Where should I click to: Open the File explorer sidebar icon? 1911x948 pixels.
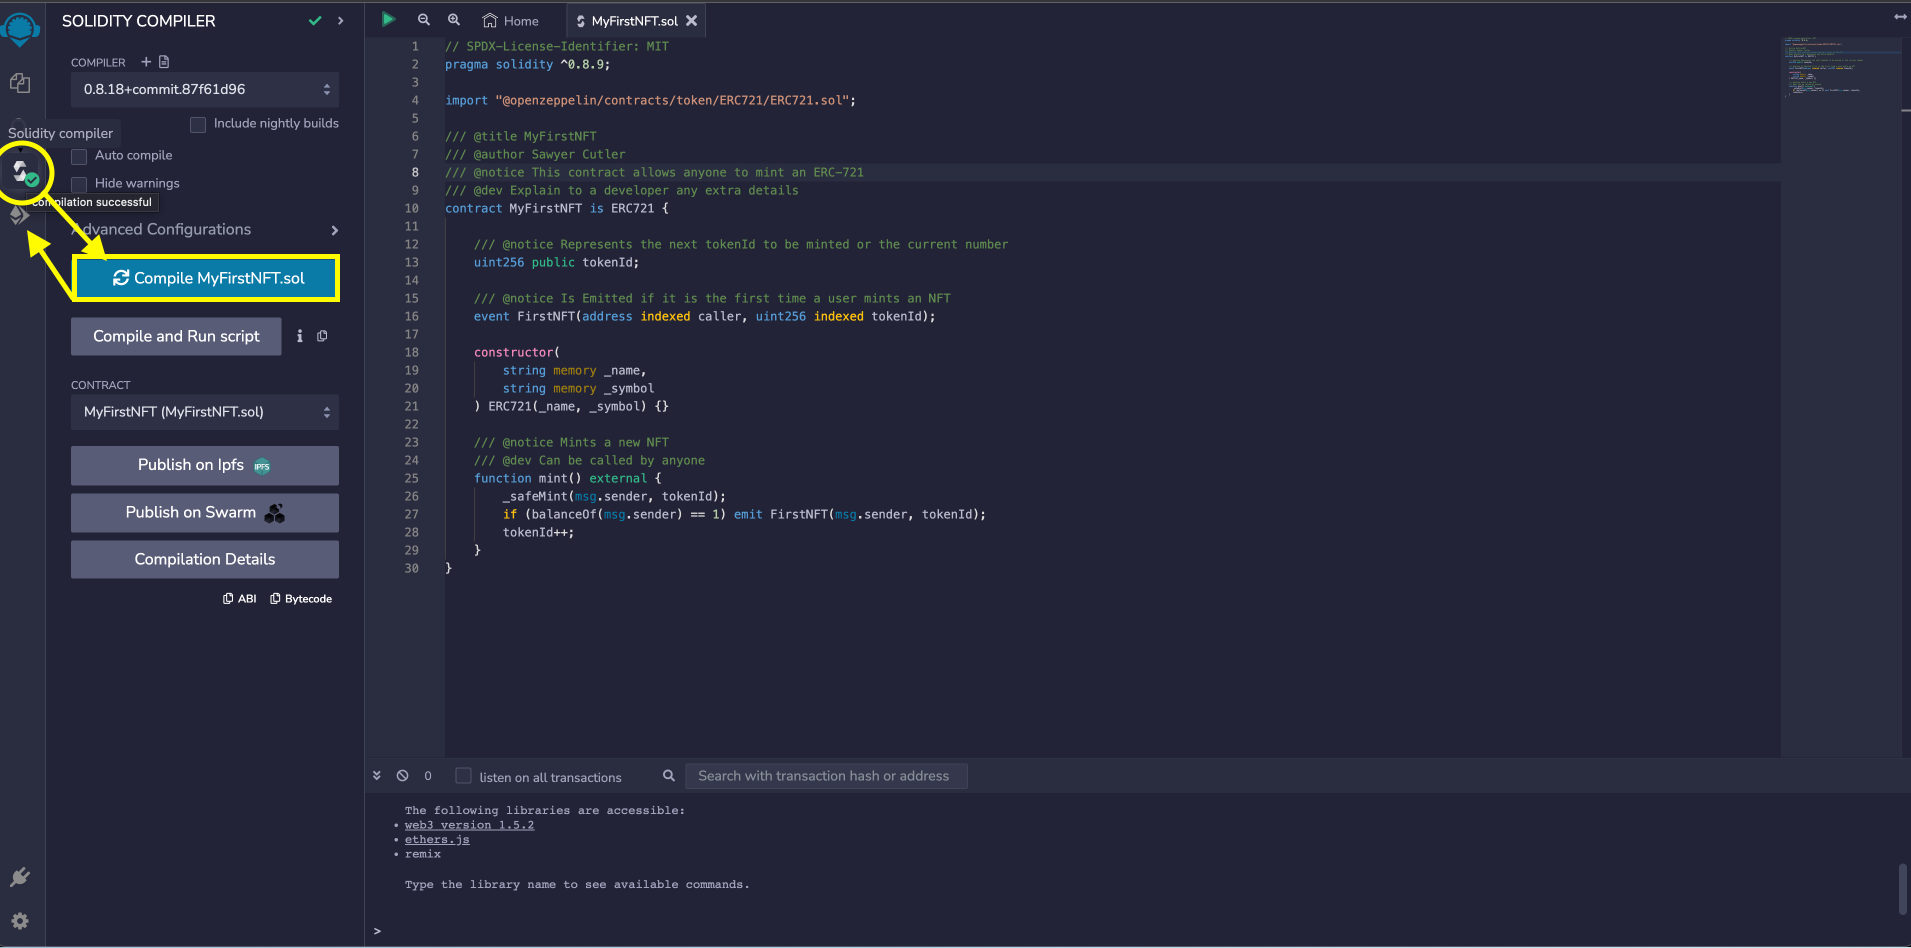click(20, 83)
